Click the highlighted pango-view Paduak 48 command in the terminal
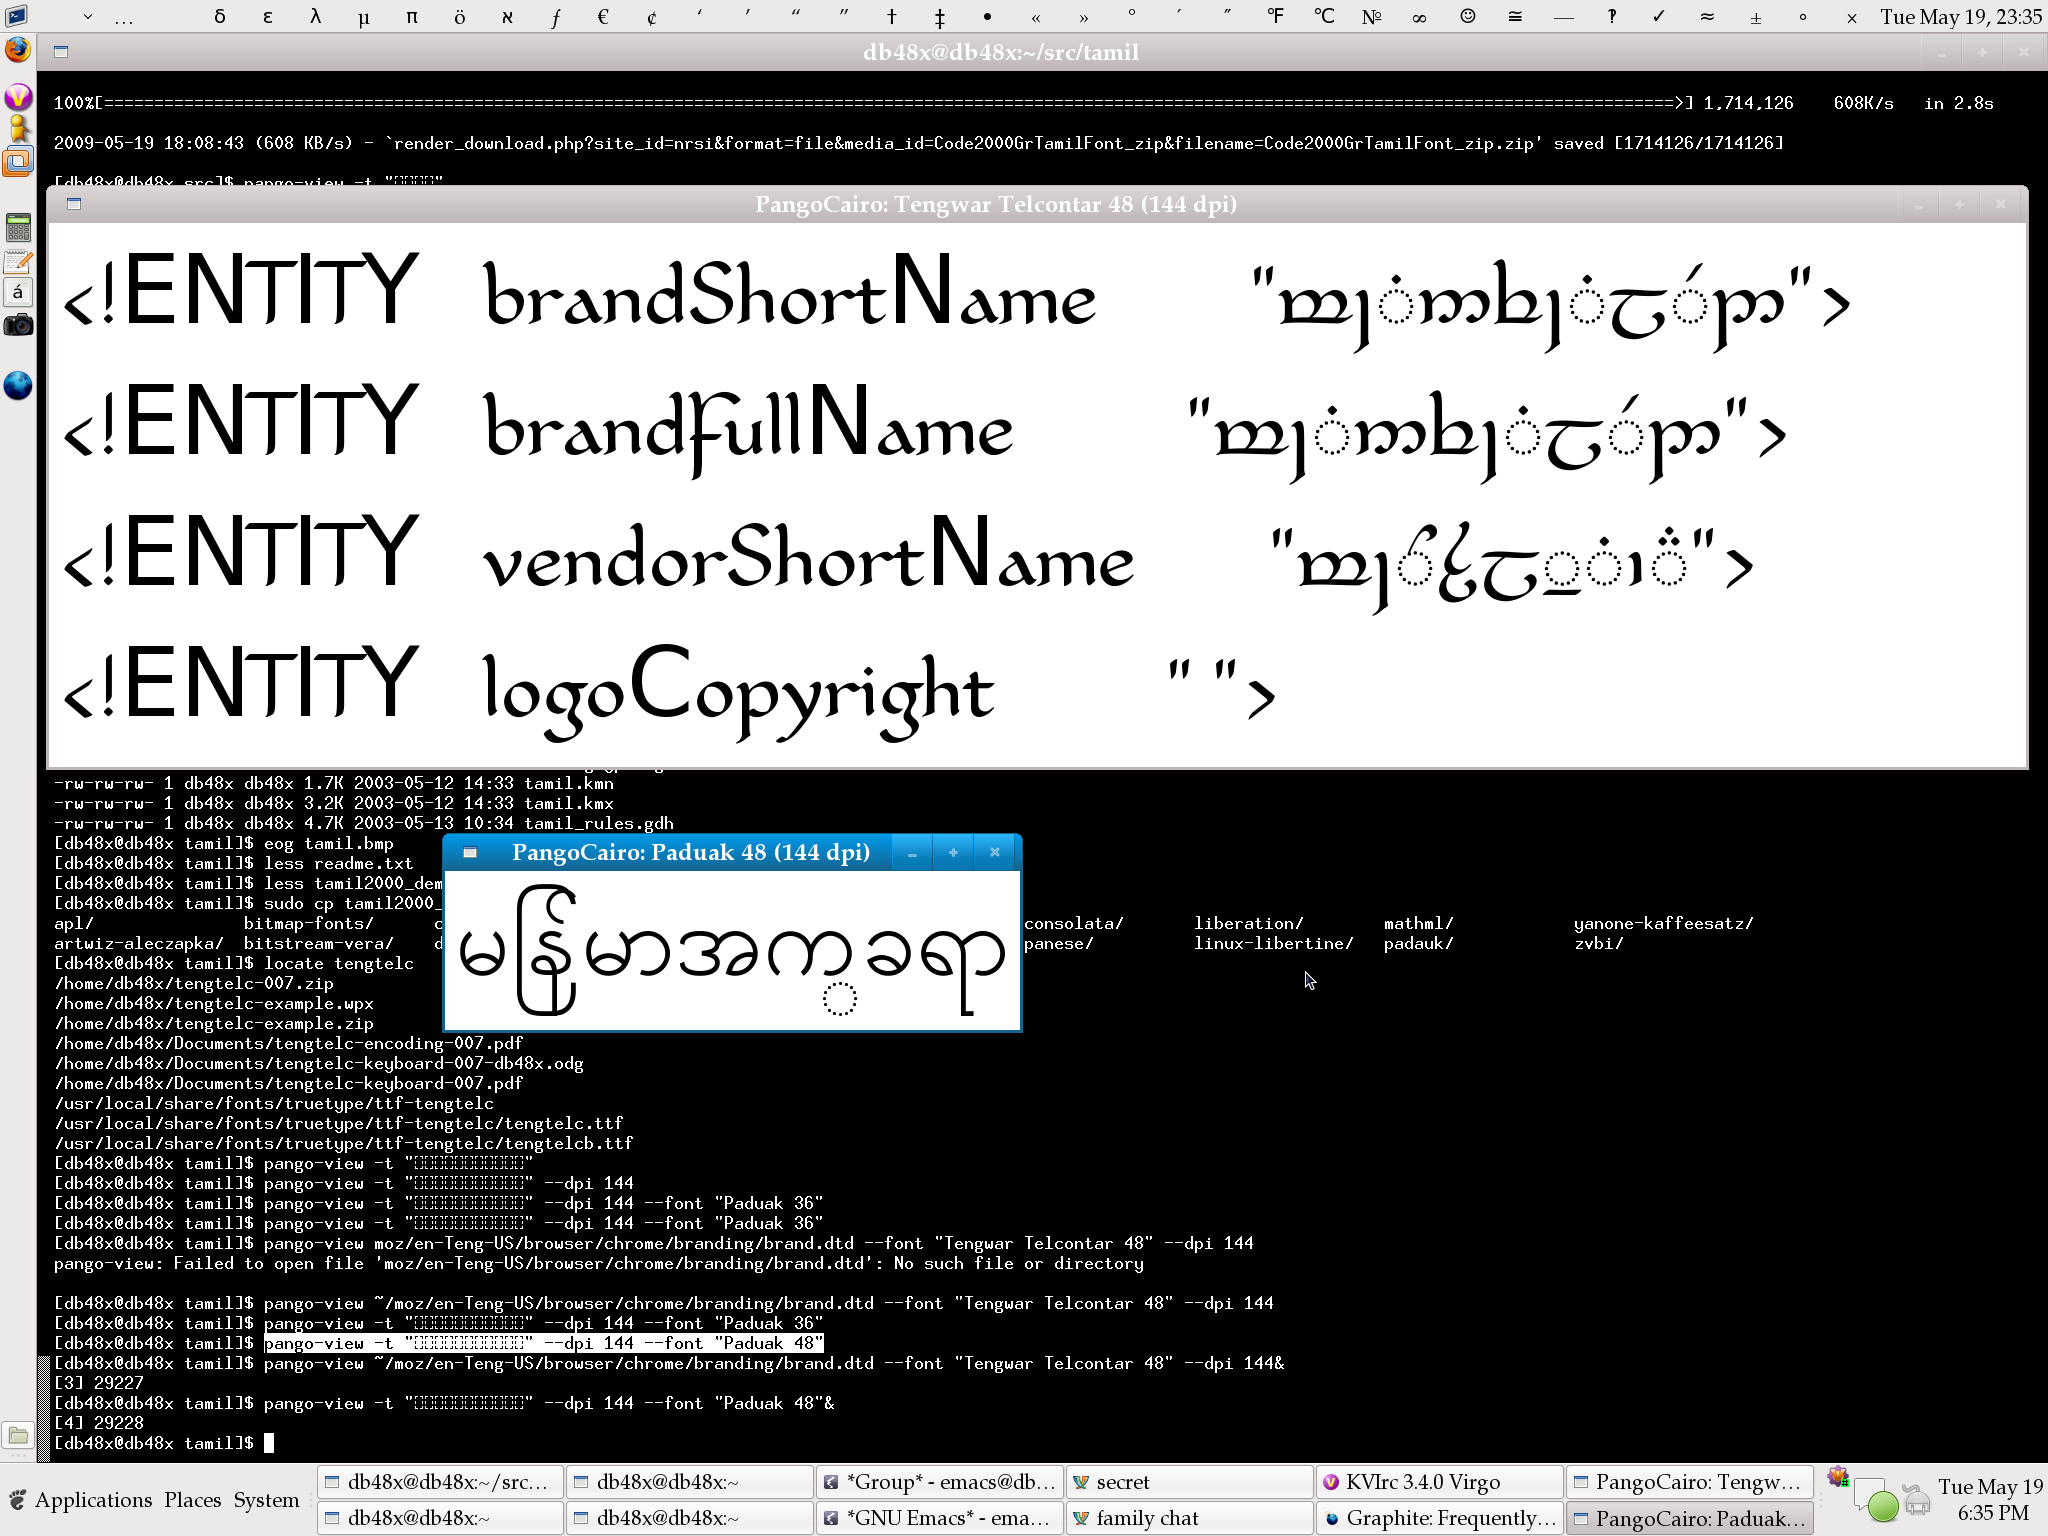 [544, 1343]
